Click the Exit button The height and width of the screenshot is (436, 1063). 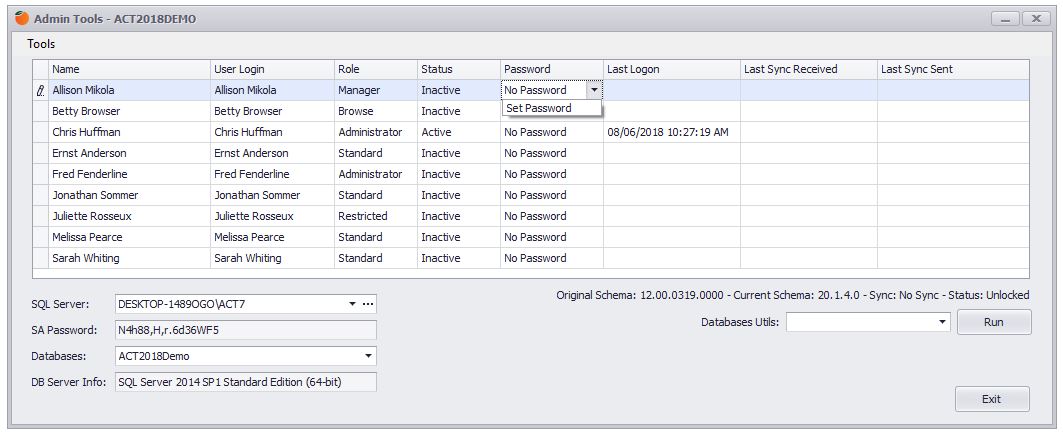[992, 399]
